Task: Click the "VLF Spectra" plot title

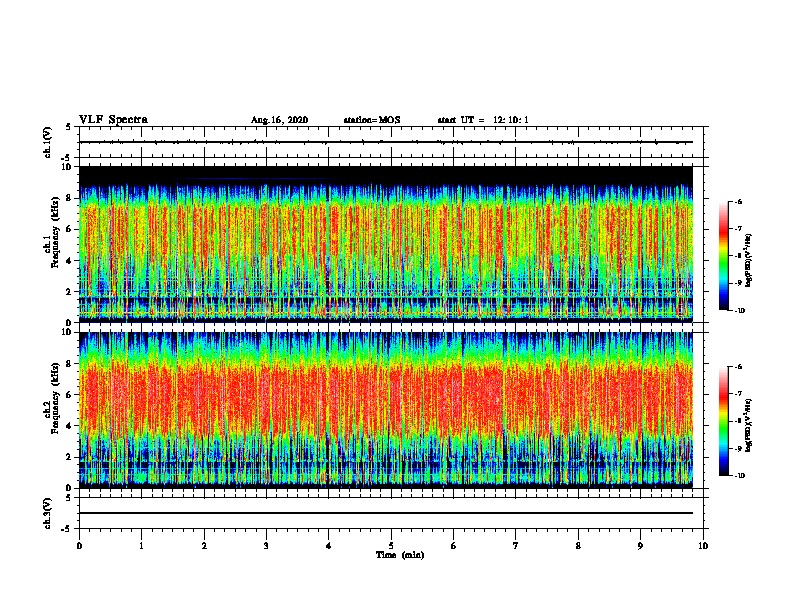Action: click(x=113, y=120)
